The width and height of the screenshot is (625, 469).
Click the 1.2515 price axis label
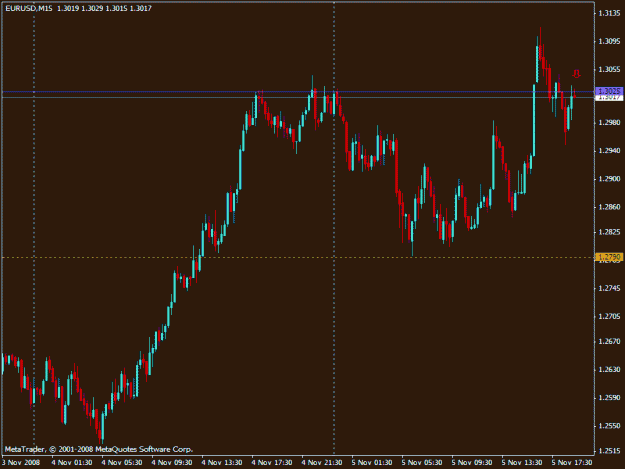tap(609, 451)
